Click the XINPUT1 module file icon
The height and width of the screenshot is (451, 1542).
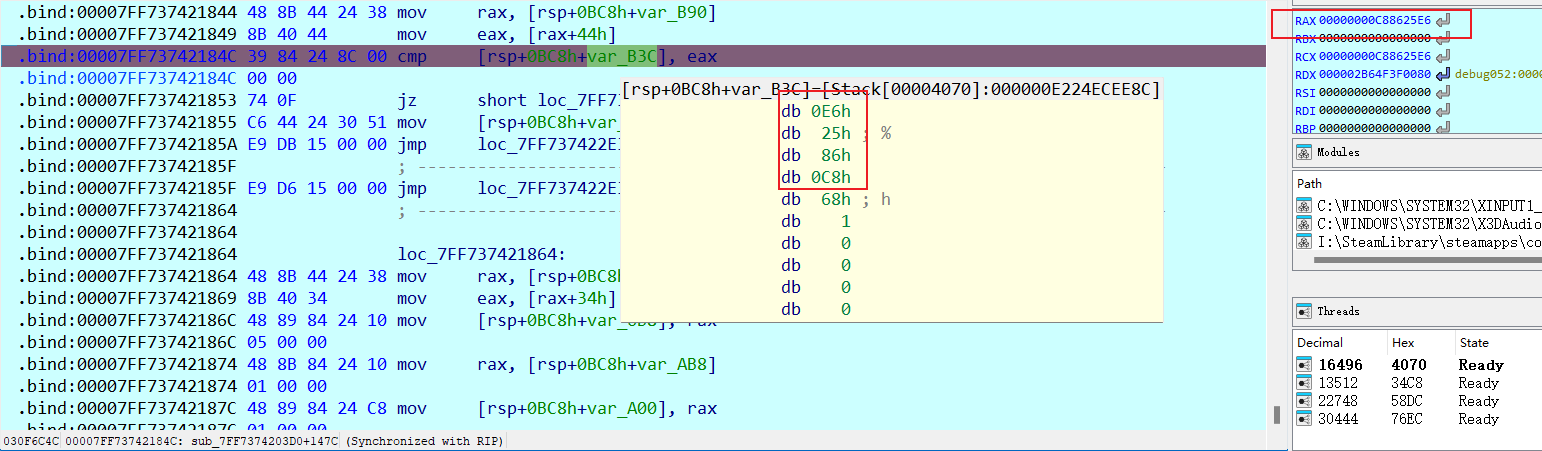pos(1304,205)
